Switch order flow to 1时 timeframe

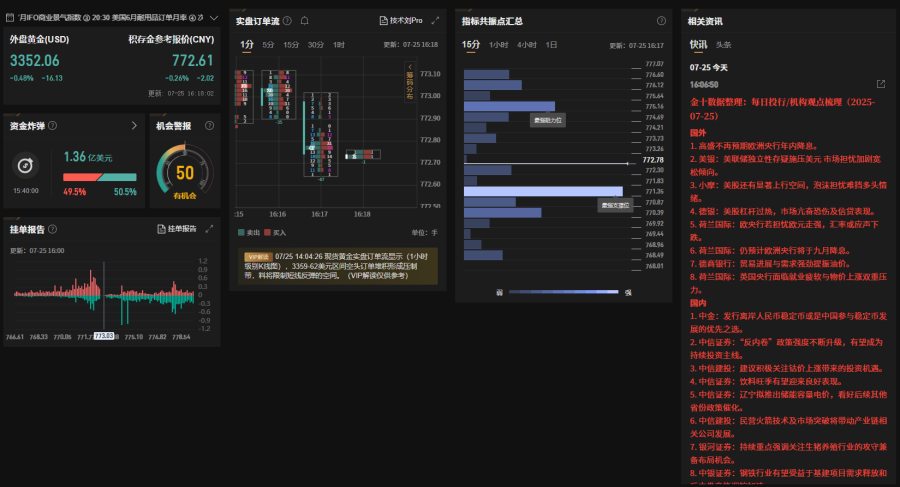[339, 45]
